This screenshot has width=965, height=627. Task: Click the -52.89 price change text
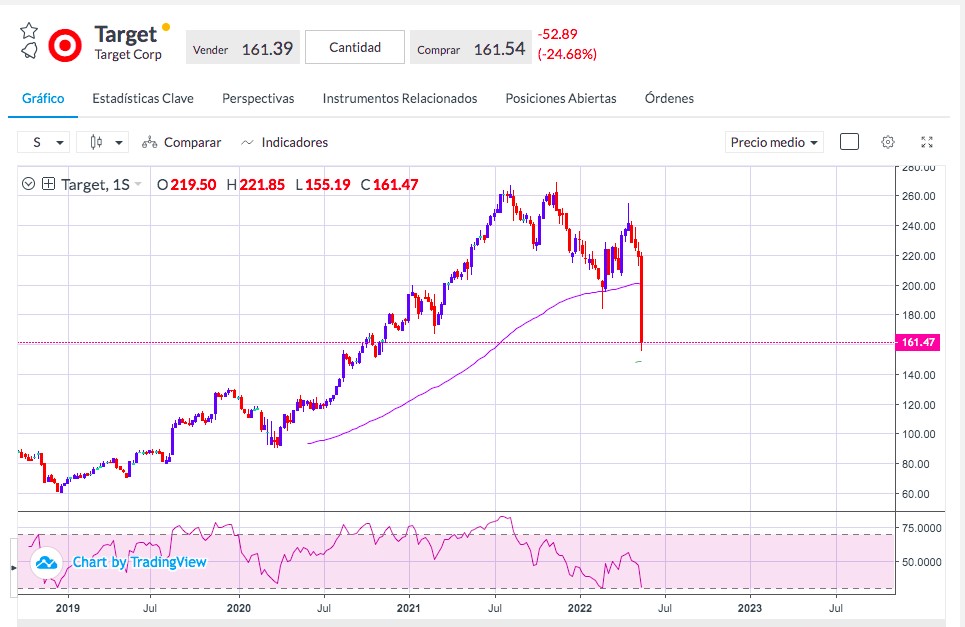(x=558, y=34)
